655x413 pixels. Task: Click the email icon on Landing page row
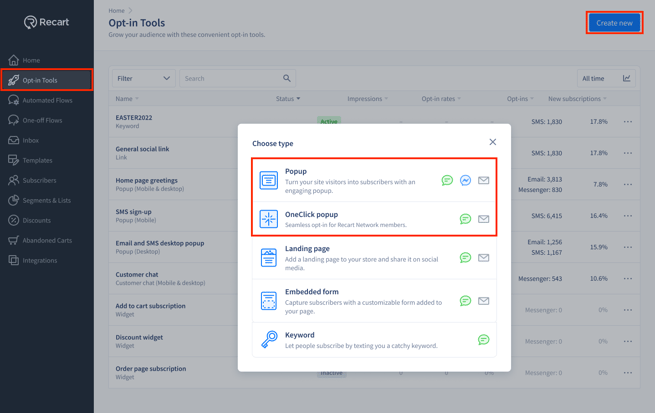(483, 258)
